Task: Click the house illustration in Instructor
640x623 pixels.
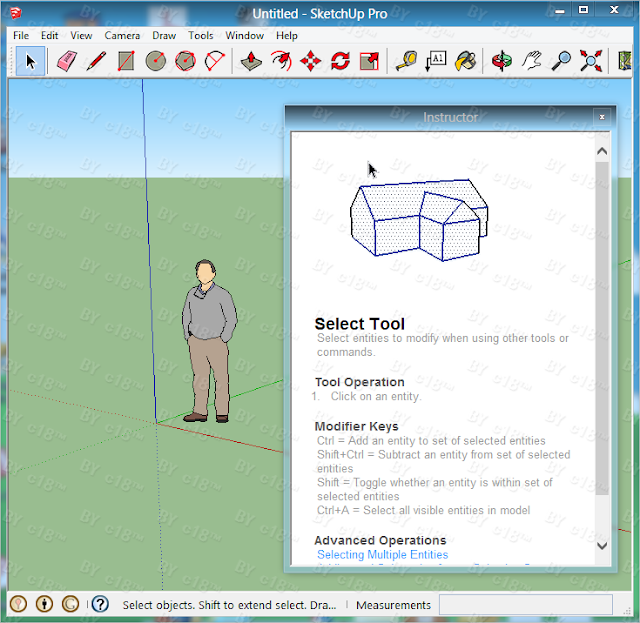Action: (419, 220)
